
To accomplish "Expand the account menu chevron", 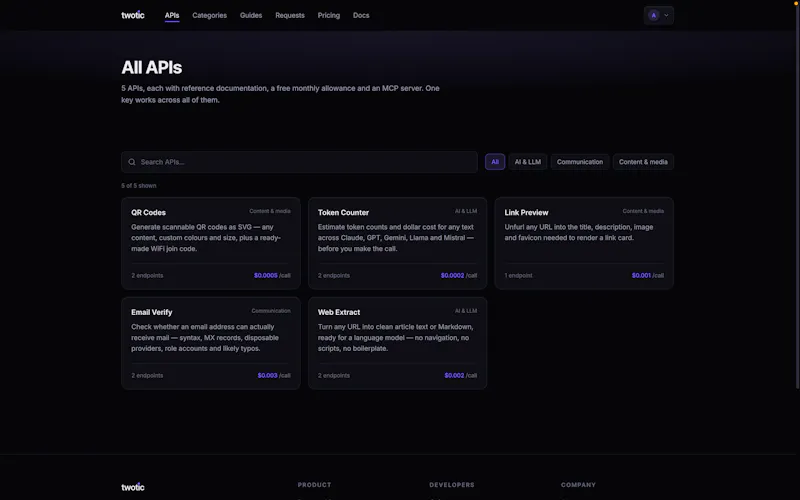I will [666, 15].
